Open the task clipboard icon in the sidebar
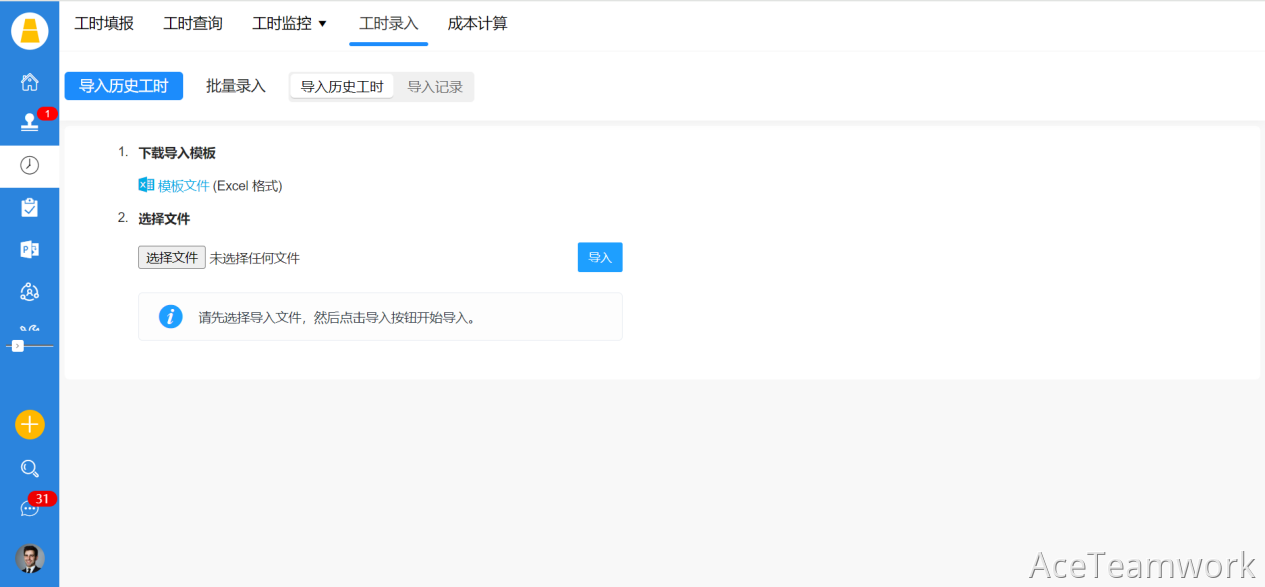 pos(30,207)
